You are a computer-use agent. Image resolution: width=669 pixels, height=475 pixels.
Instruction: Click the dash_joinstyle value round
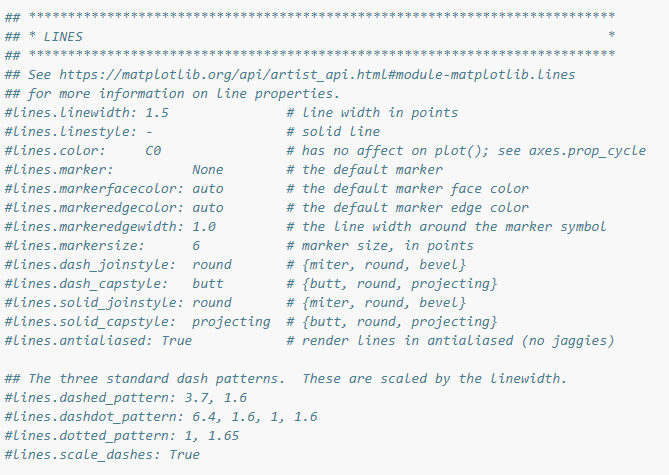212,265
